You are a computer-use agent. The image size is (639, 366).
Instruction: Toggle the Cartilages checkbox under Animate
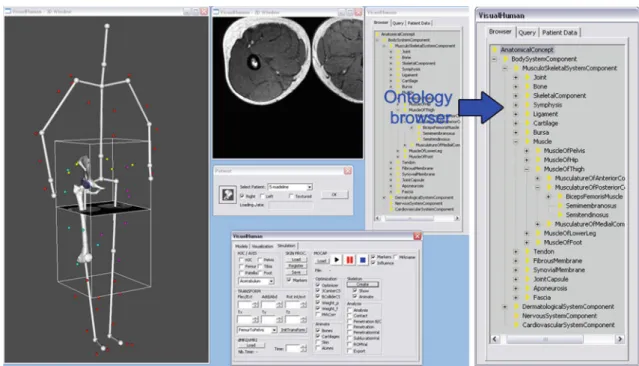tap(317, 336)
